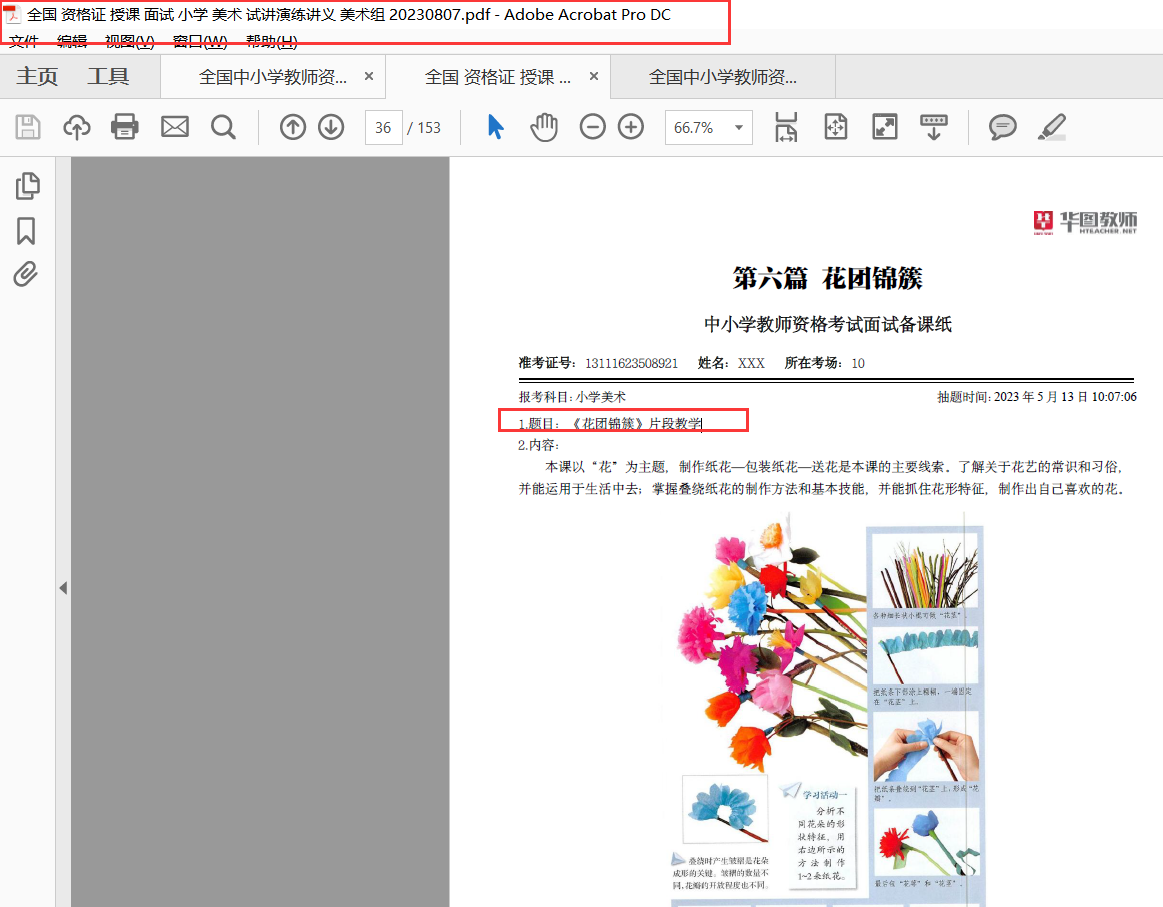The height and width of the screenshot is (907, 1163).
Task: Open the attachments paperclip panel
Action: click(x=27, y=274)
